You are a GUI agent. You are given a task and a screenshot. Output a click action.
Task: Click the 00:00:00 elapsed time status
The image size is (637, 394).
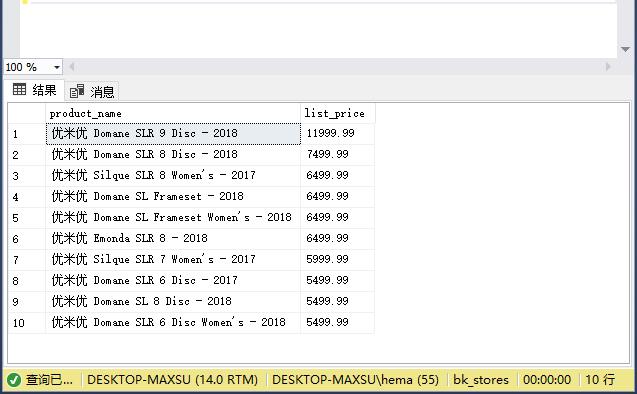547,380
